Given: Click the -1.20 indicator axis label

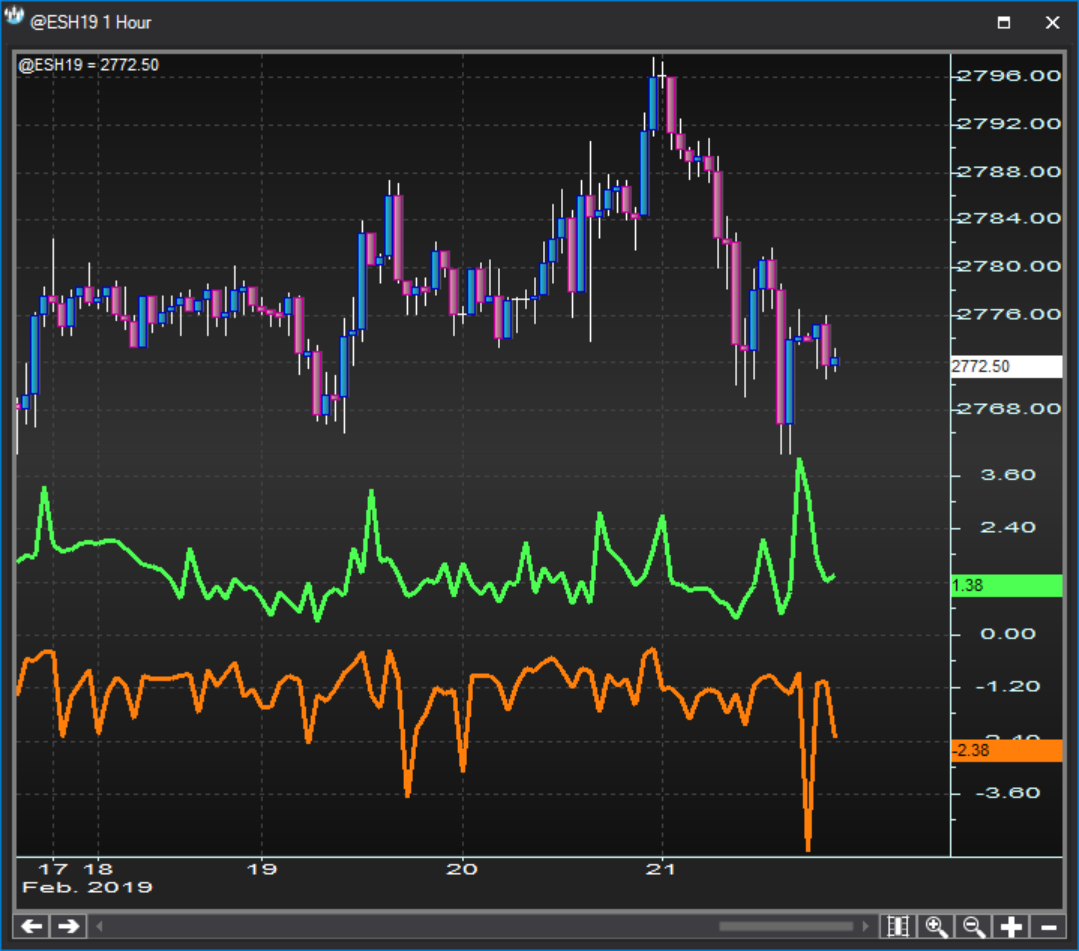Looking at the screenshot, I should (1008, 687).
